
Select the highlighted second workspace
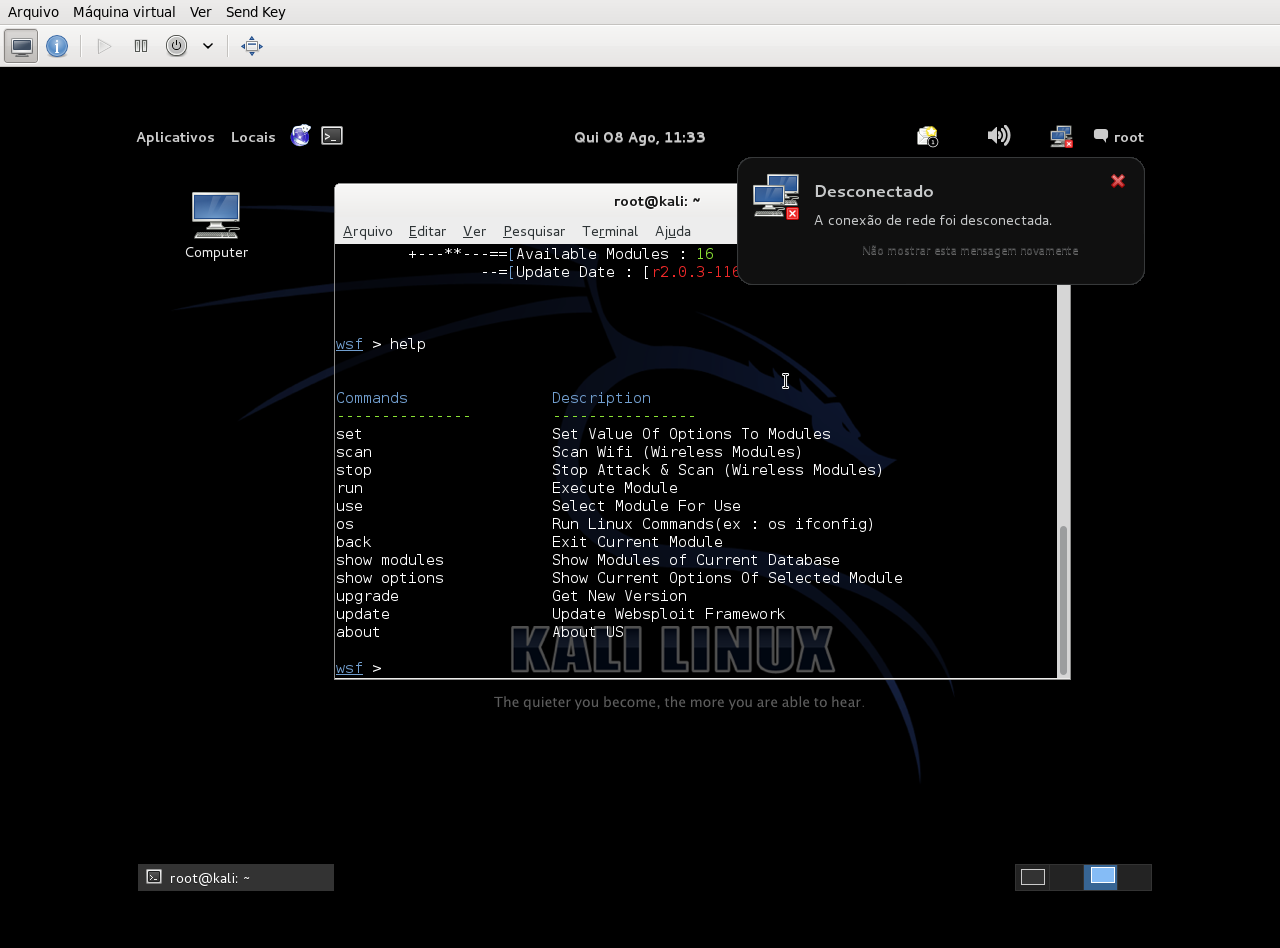[1102, 877]
